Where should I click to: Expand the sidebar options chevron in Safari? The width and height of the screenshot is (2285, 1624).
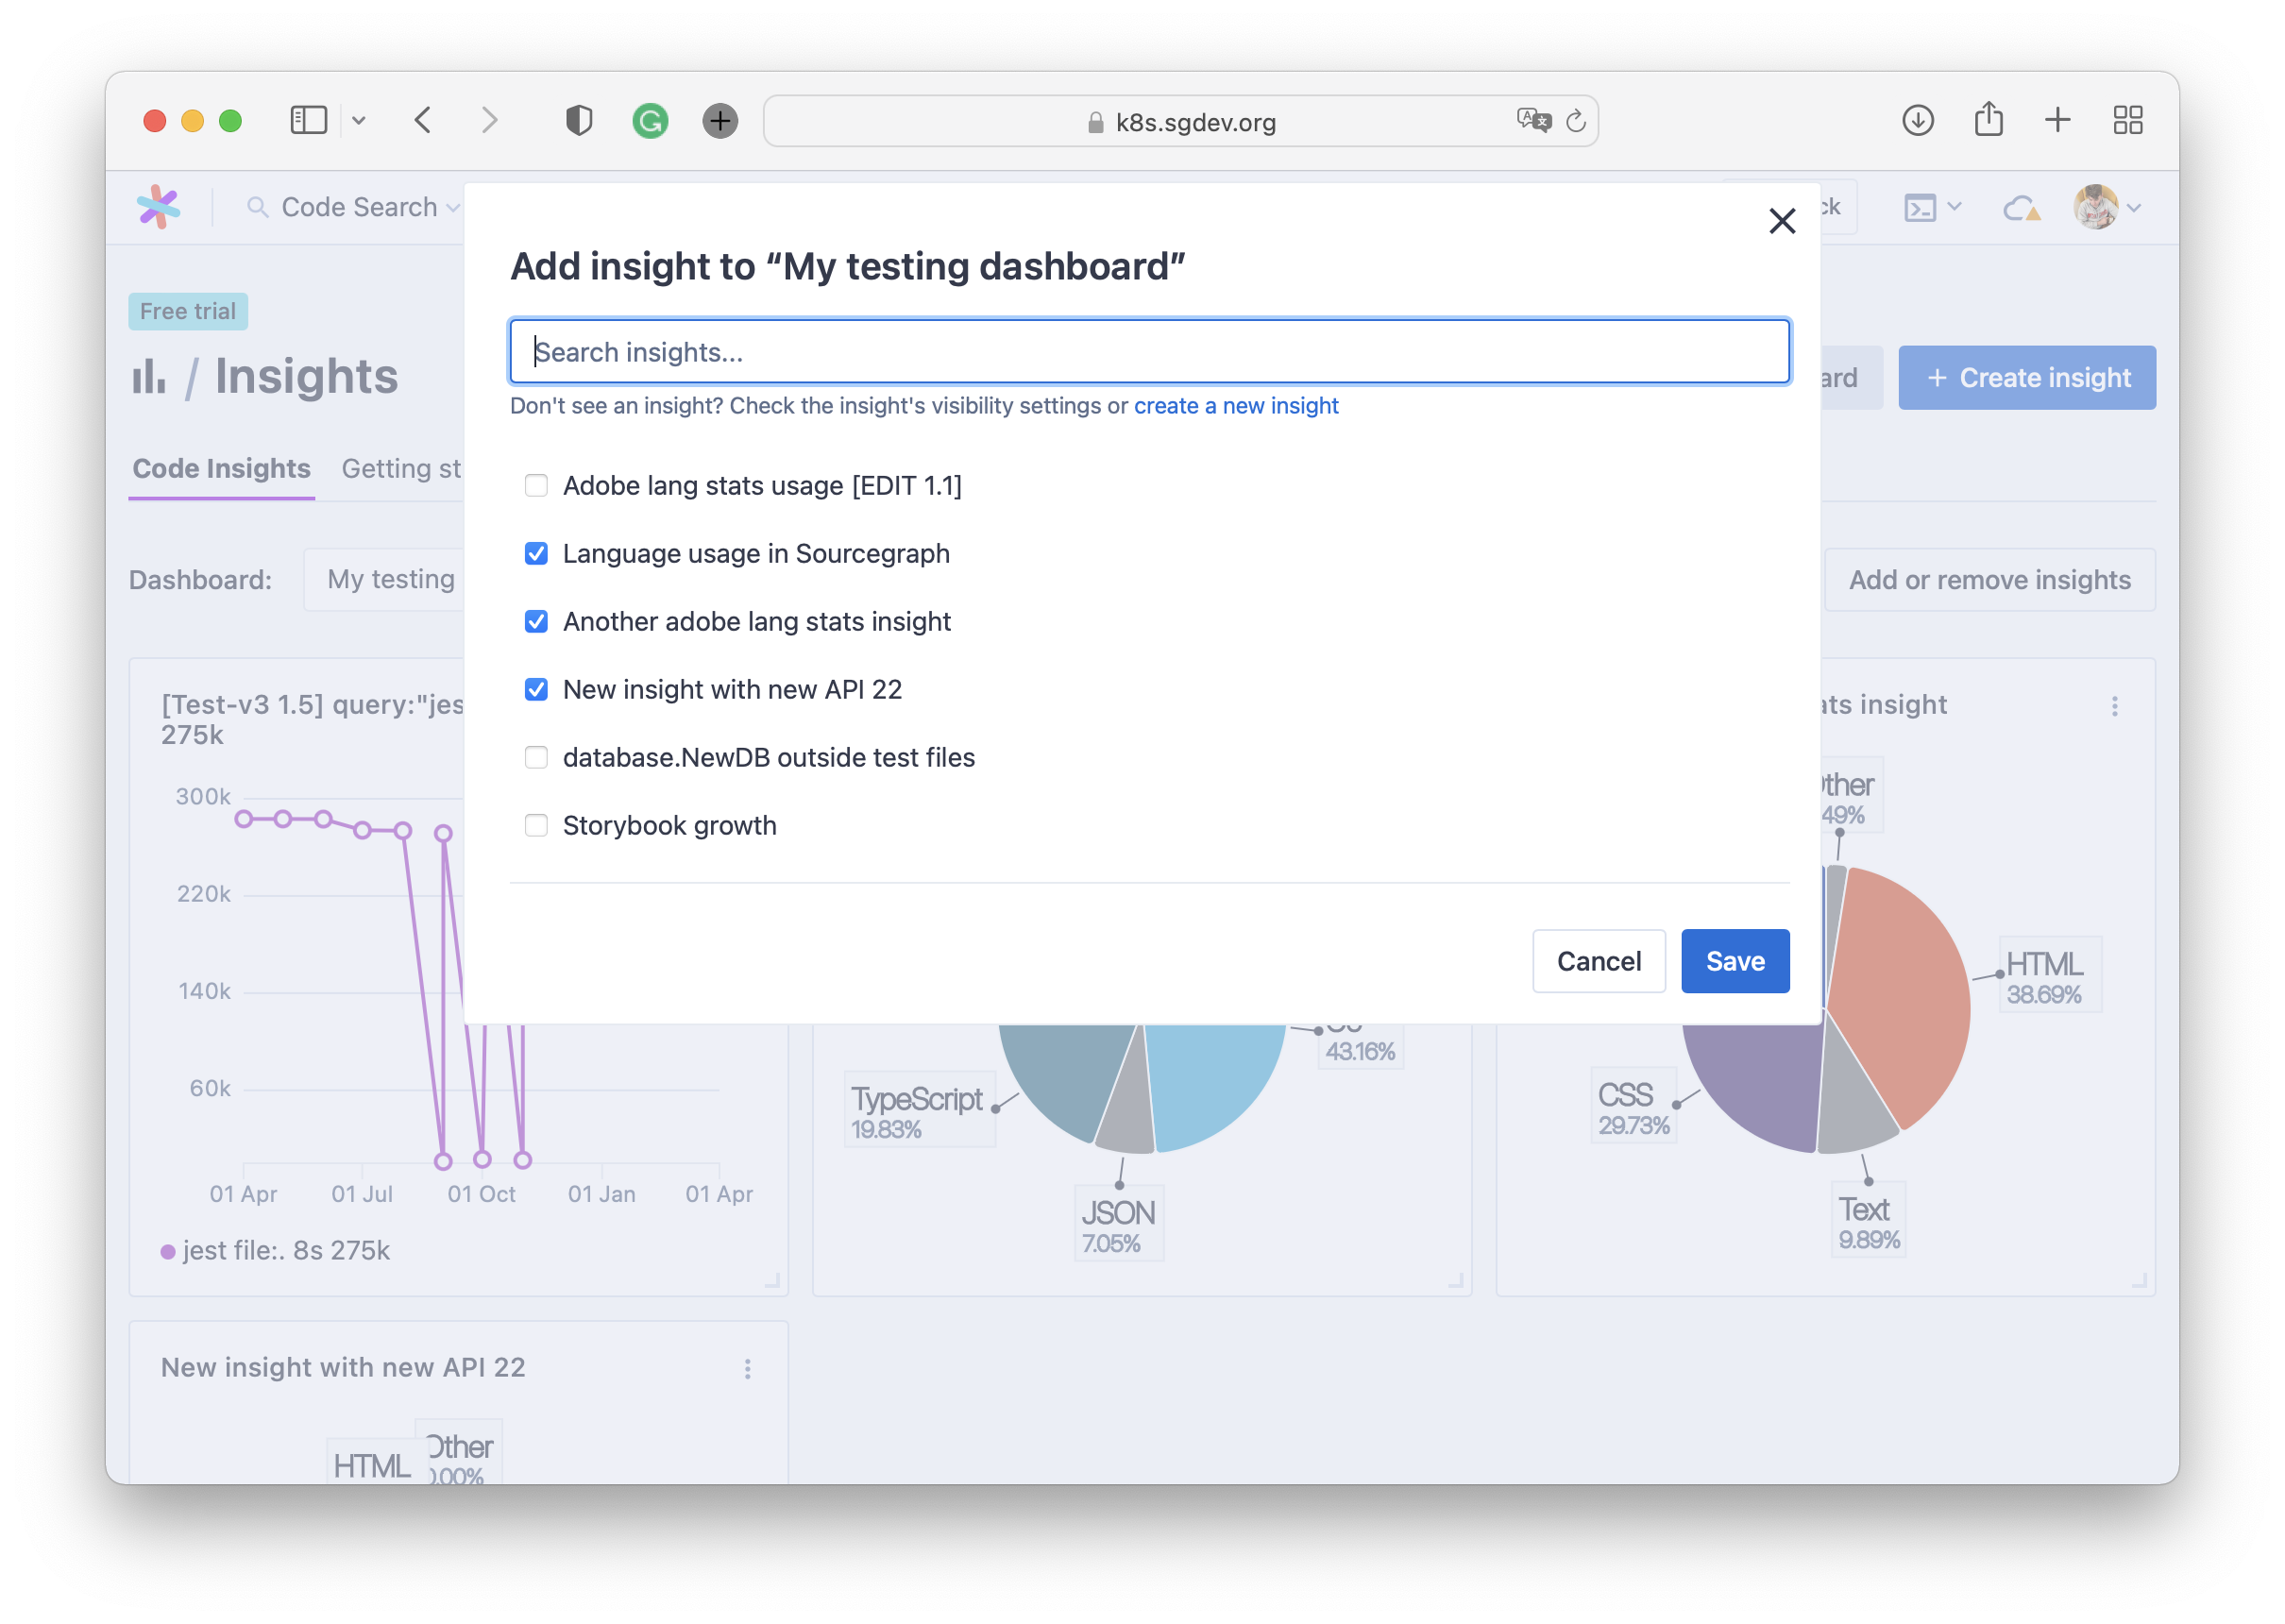[x=359, y=121]
